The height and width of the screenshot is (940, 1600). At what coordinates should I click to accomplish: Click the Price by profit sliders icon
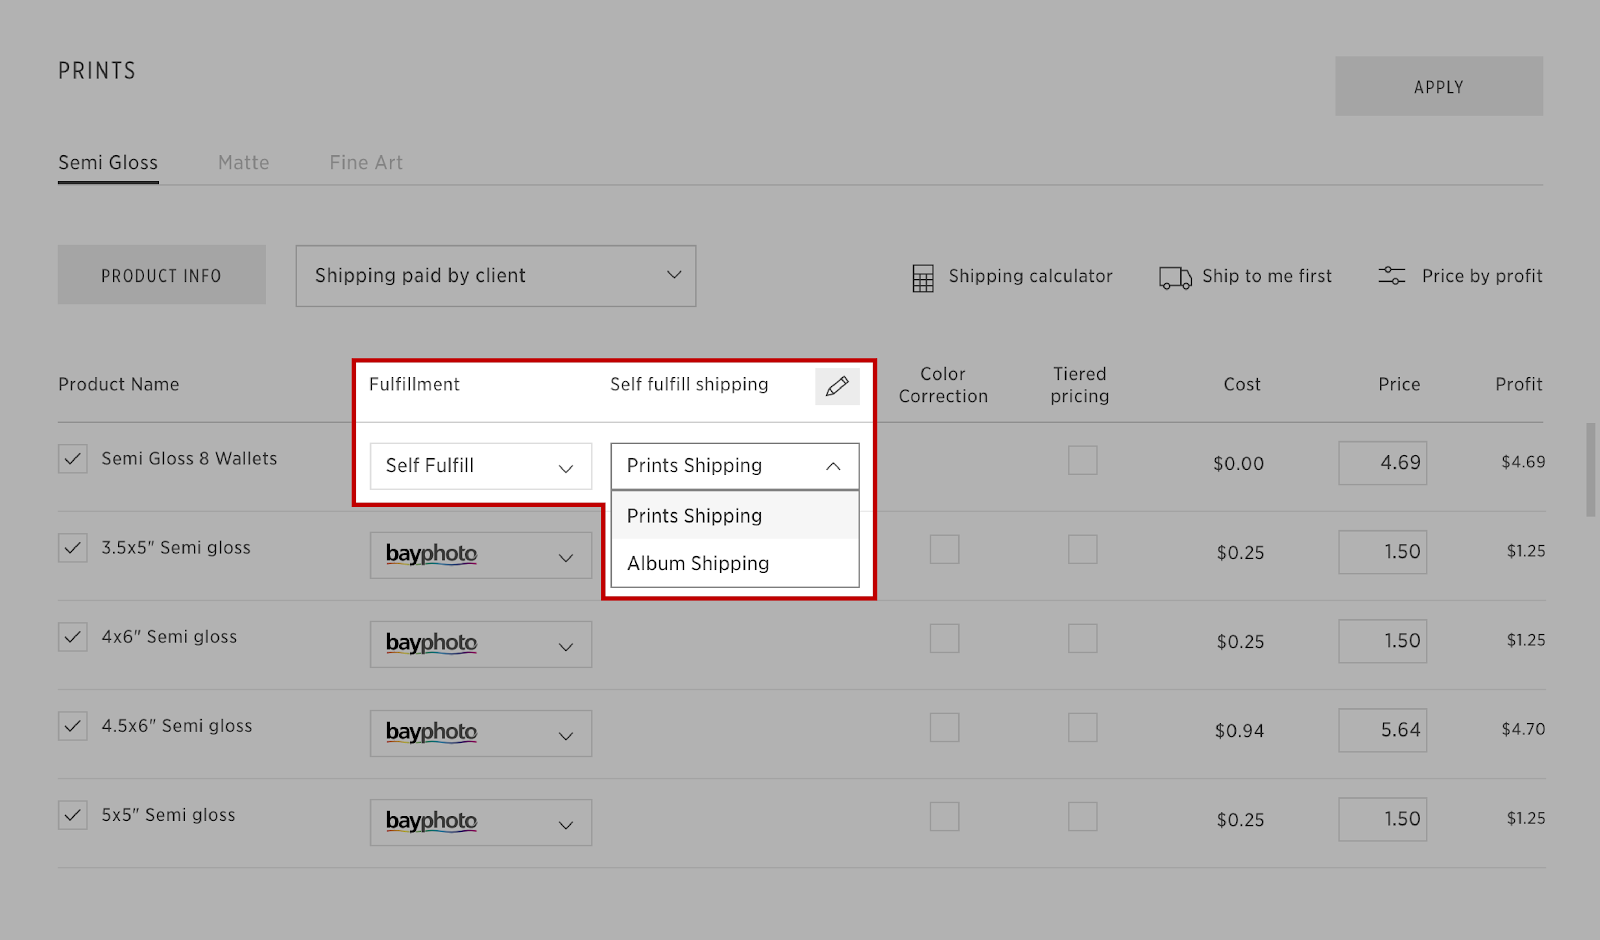click(x=1392, y=276)
